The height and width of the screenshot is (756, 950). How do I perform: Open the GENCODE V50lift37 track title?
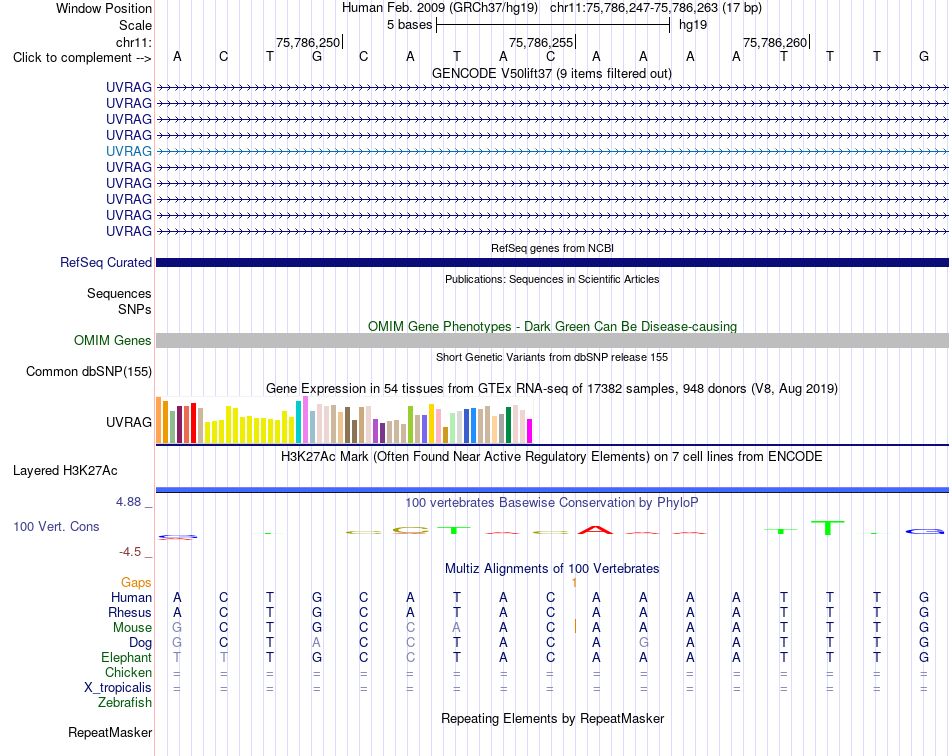tap(552, 73)
